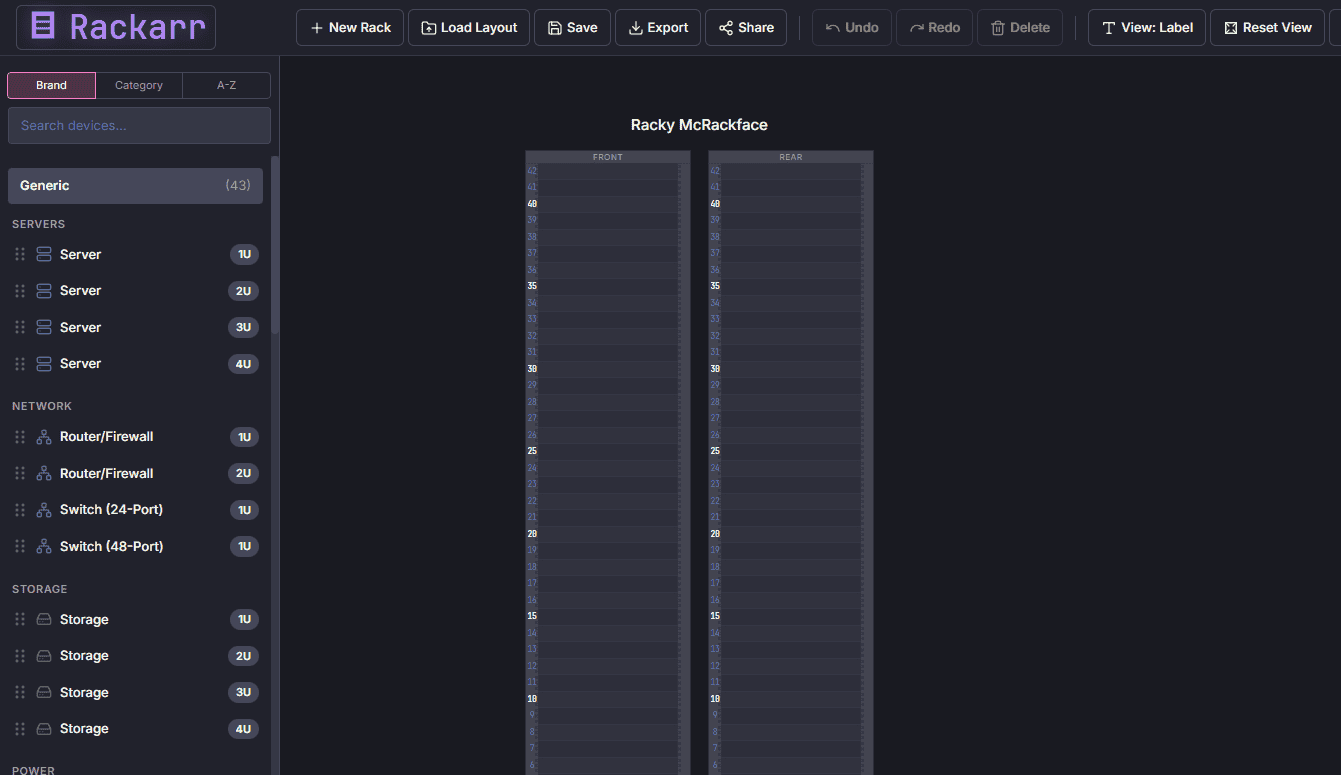
Task: Click the Switch (24-Port) network icon
Action: click(44, 510)
